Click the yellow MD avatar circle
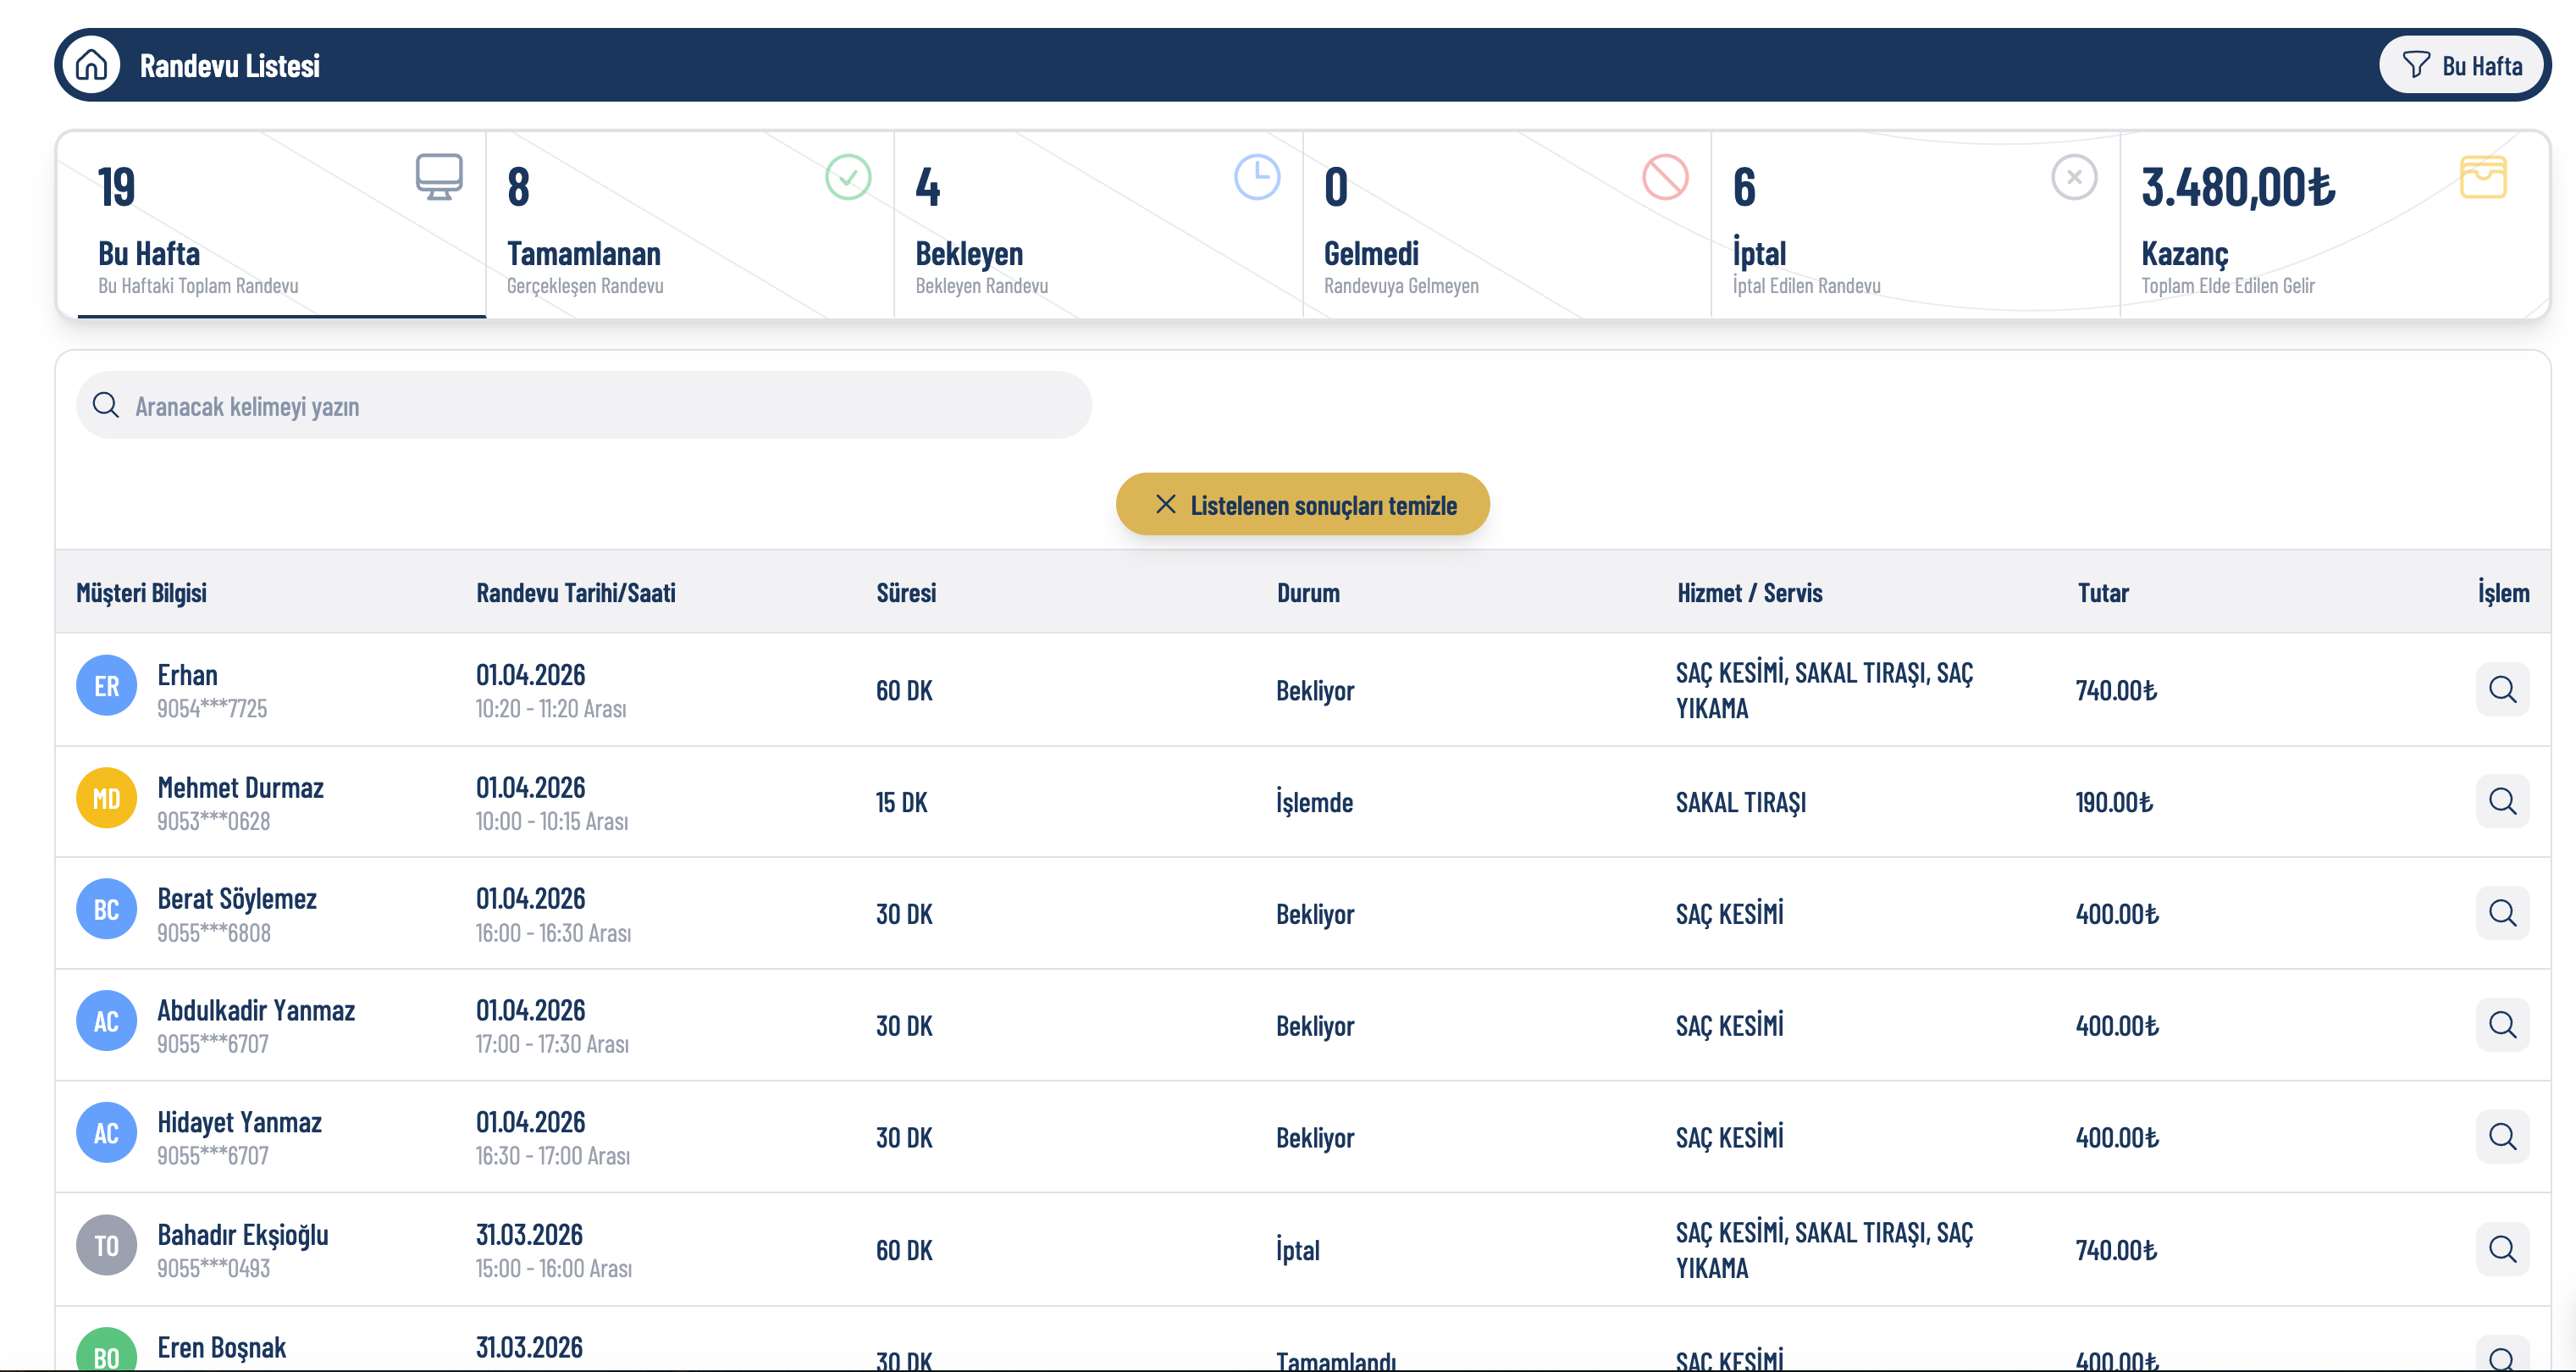Viewport: 2576px width, 1372px height. [106, 798]
